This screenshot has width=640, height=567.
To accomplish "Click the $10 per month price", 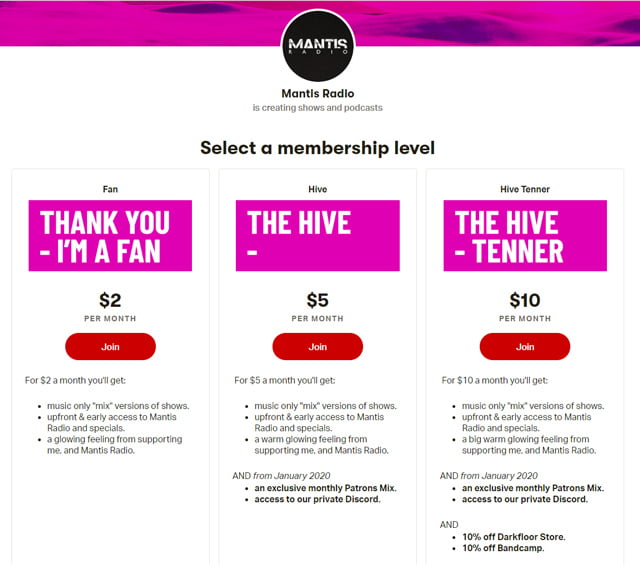I will point(525,300).
